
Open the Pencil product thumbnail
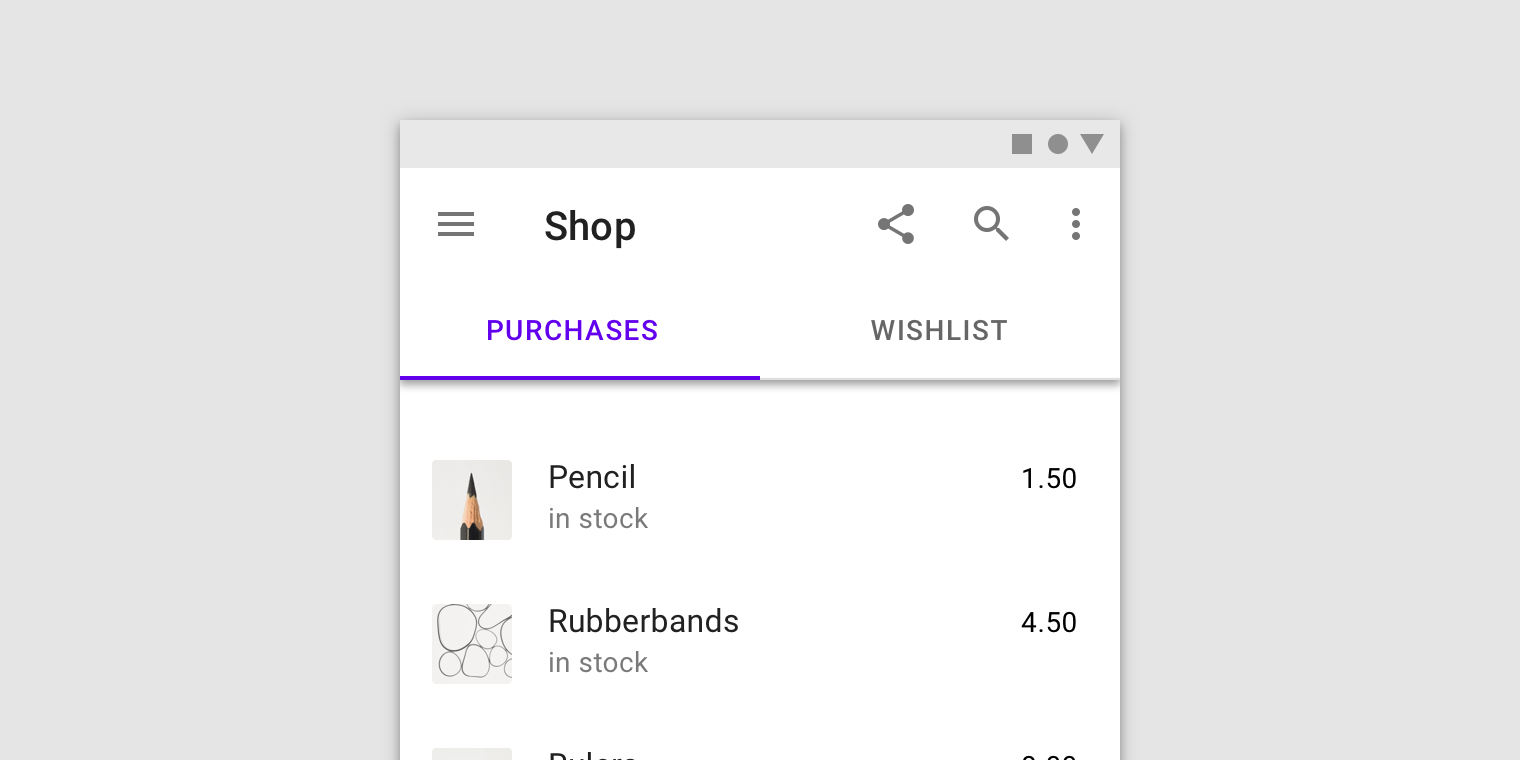tap(472, 500)
